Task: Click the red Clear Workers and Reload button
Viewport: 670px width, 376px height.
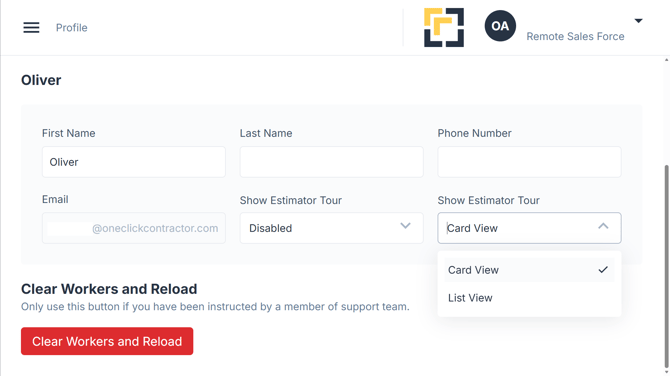Action: 107,341
